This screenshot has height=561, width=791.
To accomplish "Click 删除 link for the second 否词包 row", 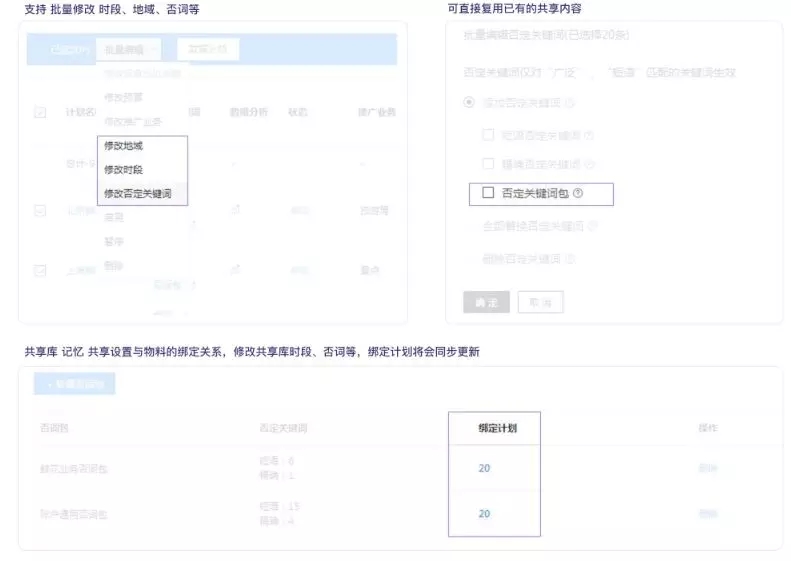I will click(708, 514).
